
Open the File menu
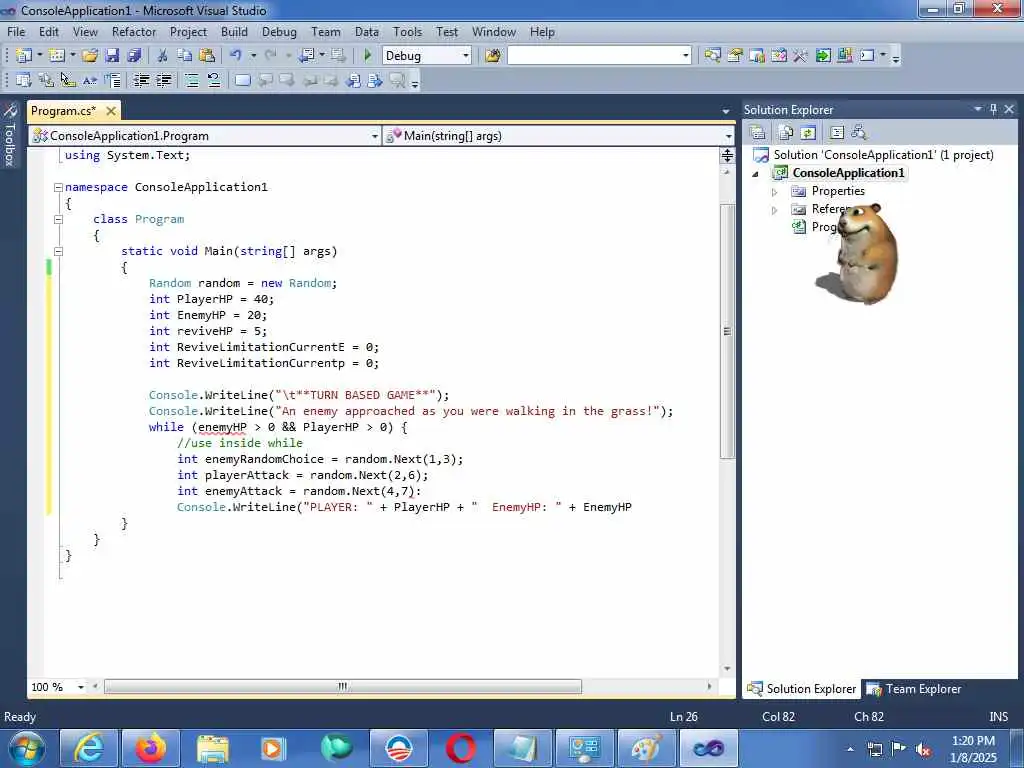[16, 31]
